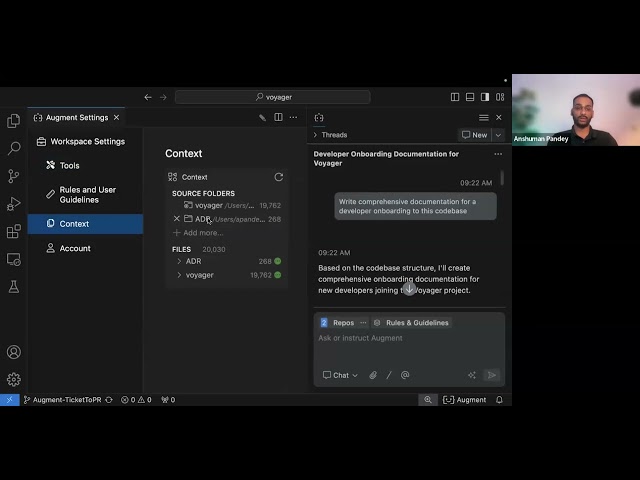
Task: Click the Rules & Guidelines chip
Action: [411, 322]
